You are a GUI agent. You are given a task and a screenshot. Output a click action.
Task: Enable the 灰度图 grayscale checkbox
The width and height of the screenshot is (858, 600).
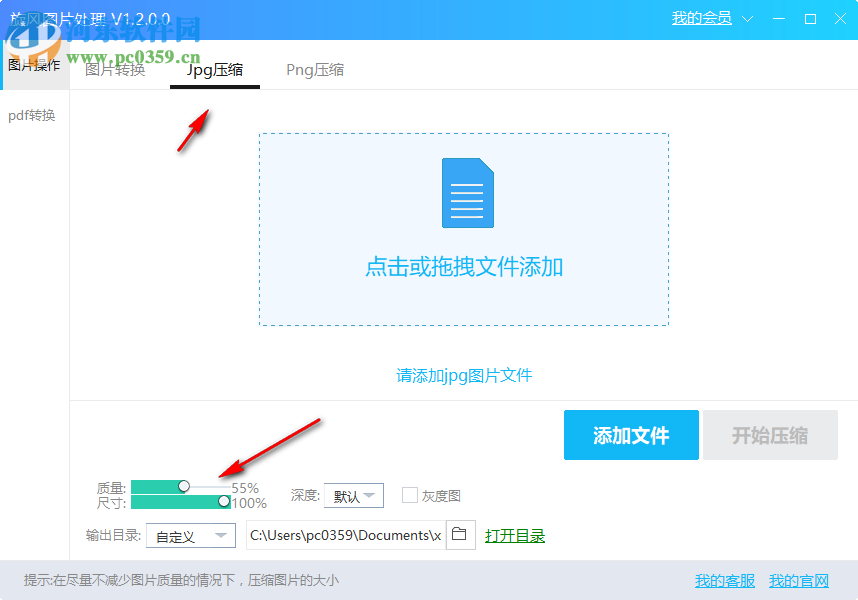(410, 495)
